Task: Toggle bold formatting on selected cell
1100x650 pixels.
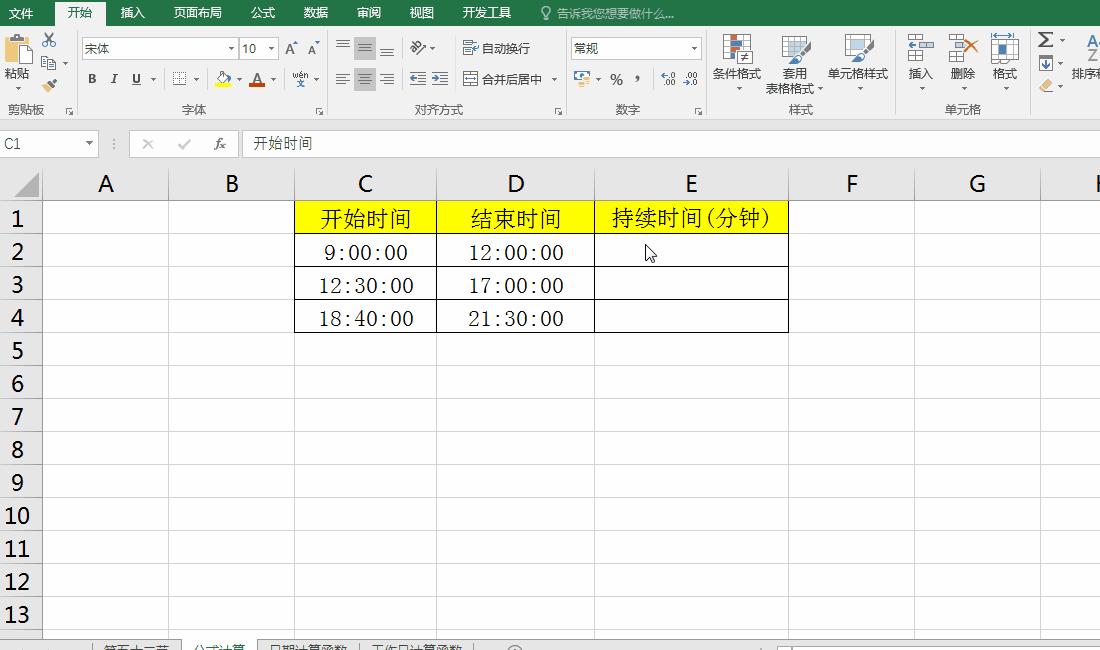Action: tap(91, 79)
